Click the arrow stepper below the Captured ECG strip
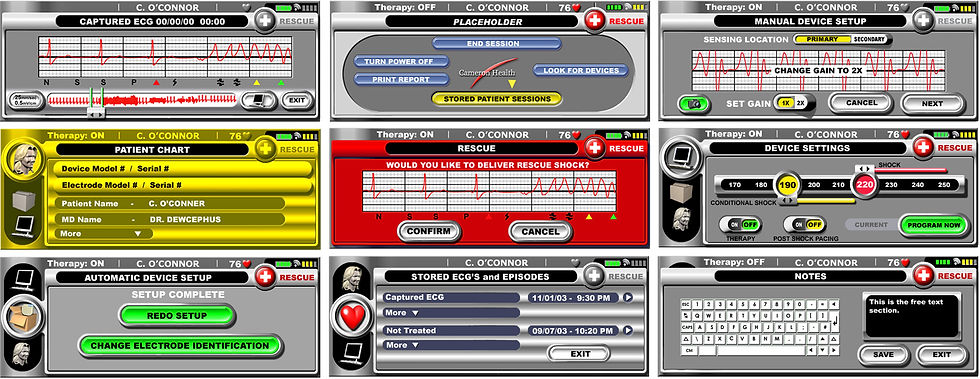Screen dimensions: 980x379 [x=96, y=115]
